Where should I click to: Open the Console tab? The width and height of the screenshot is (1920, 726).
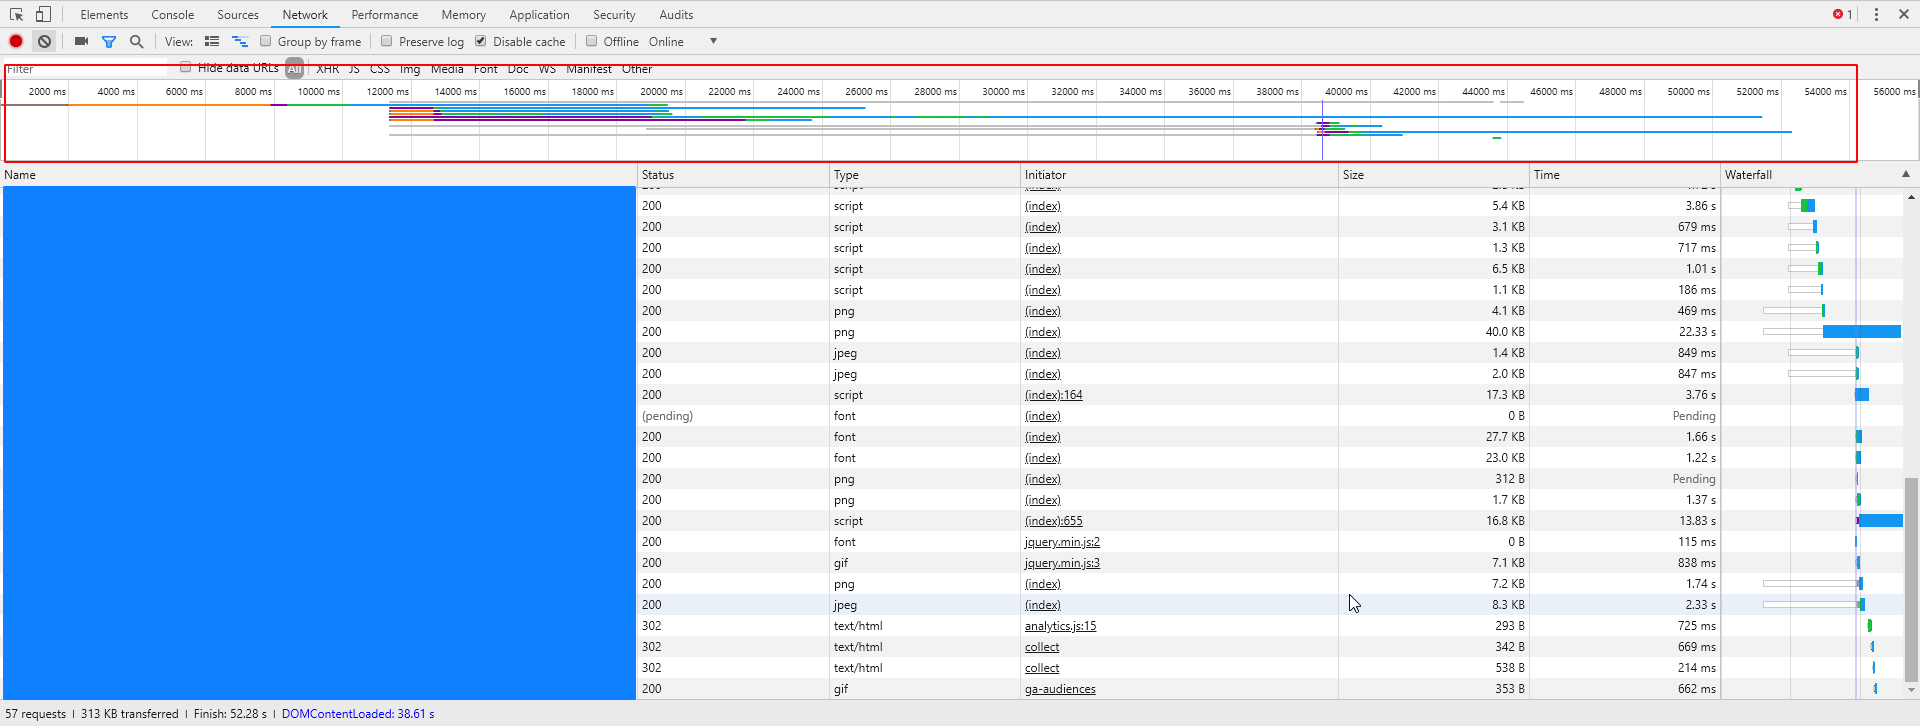click(x=173, y=14)
